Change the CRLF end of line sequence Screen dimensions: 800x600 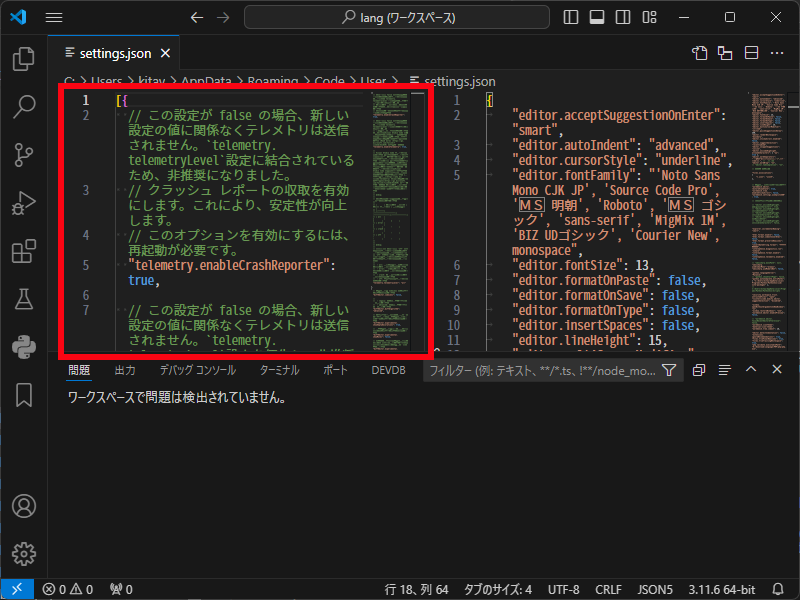pyautogui.click(x=608, y=590)
